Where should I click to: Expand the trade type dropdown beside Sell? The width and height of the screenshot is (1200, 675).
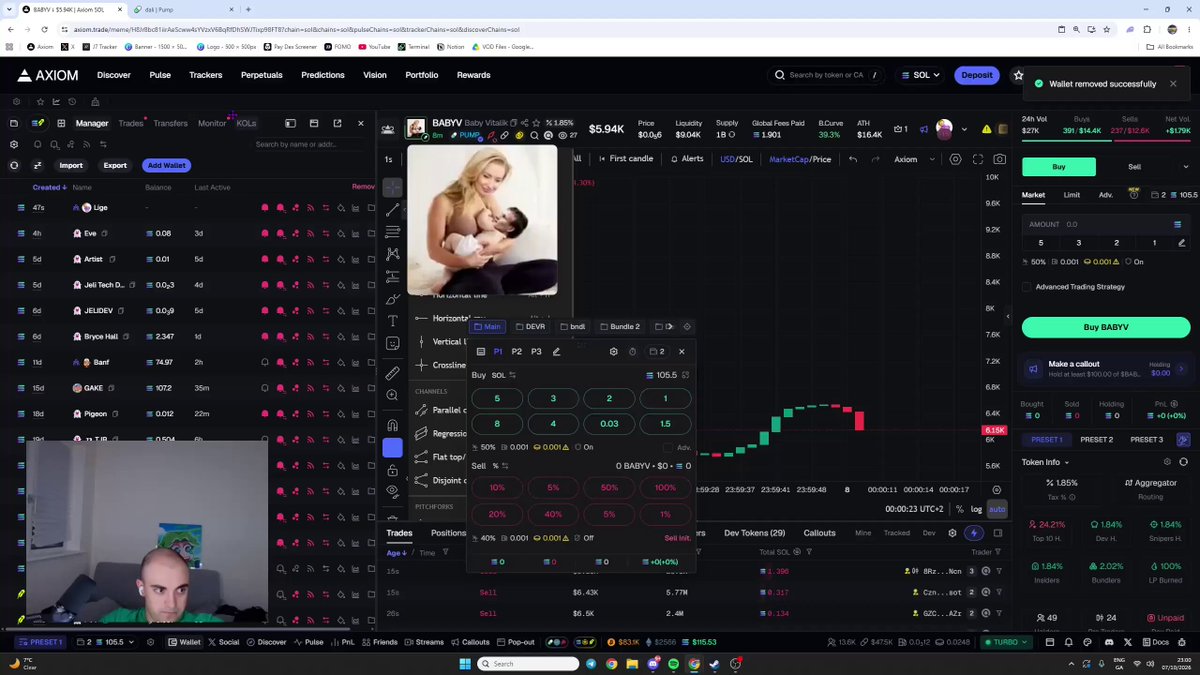[x=1186, y=167]
